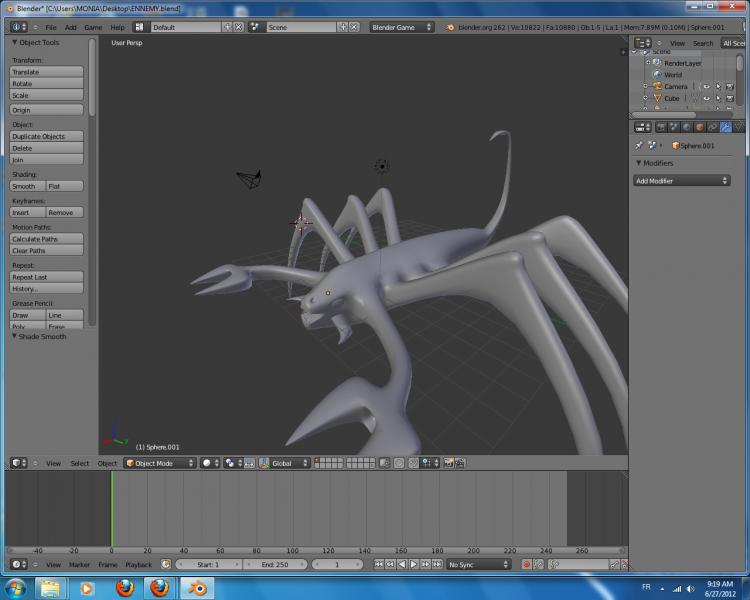Image resolution: width=750 pixels, height=600 pixels.
Task: Open the Global orientation dropdown
Action: pyautogui.click(x=290, y=463)
